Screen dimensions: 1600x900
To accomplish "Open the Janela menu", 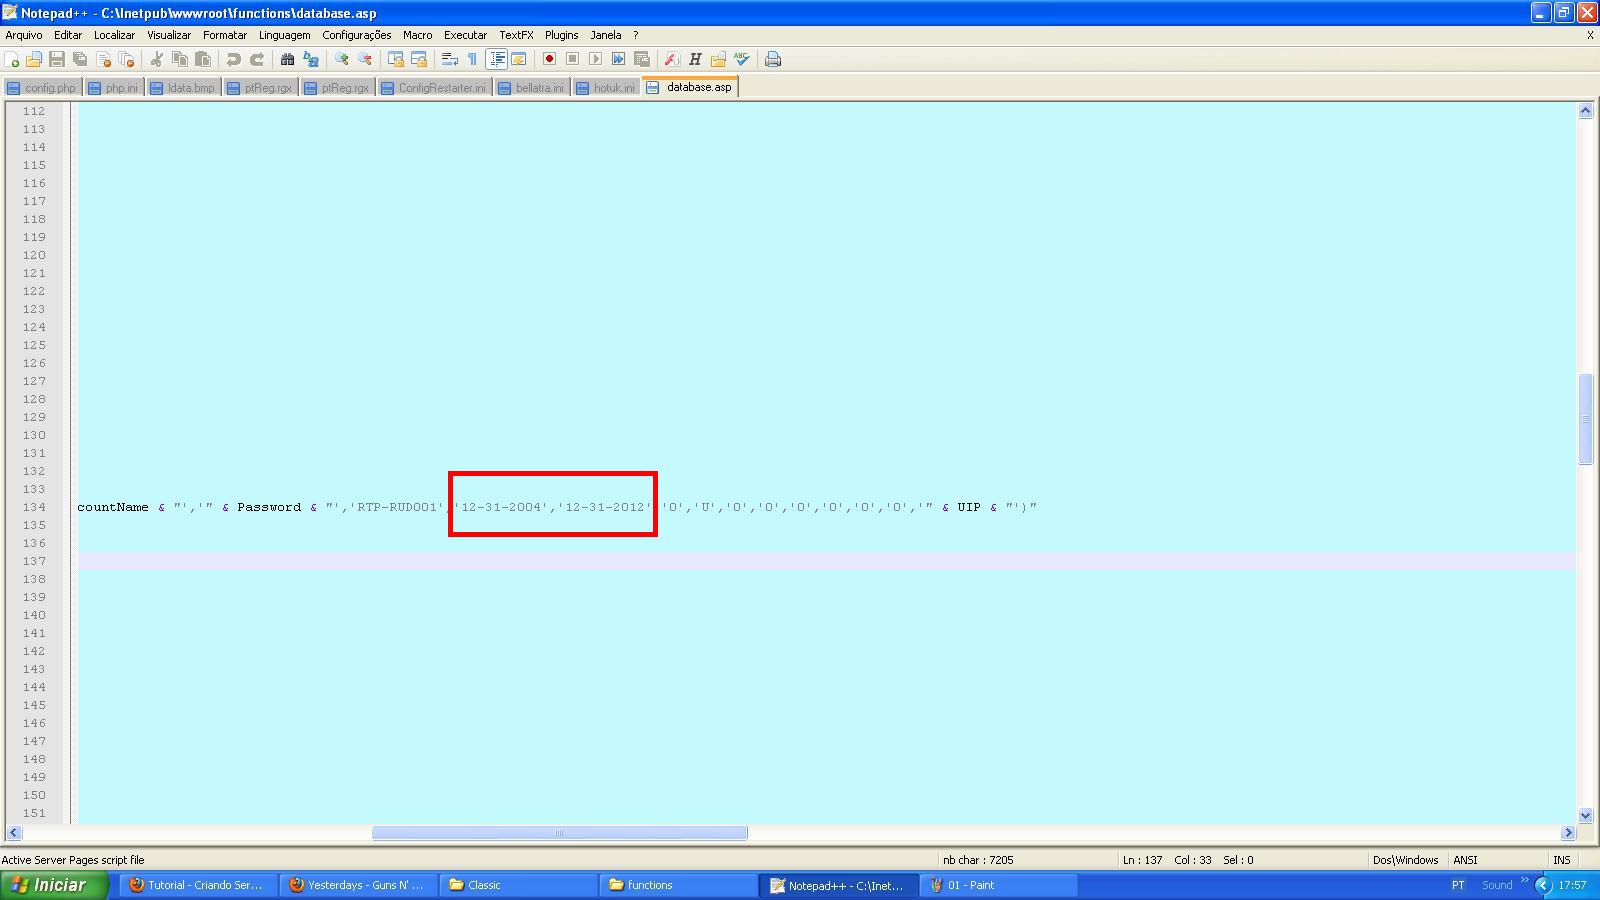I will click(x=606, y=35).
